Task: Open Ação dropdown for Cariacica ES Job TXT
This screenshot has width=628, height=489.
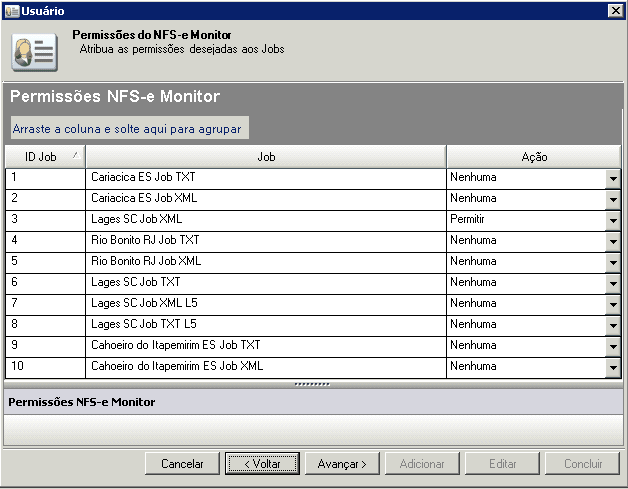Action: click(x=613, y=178)
